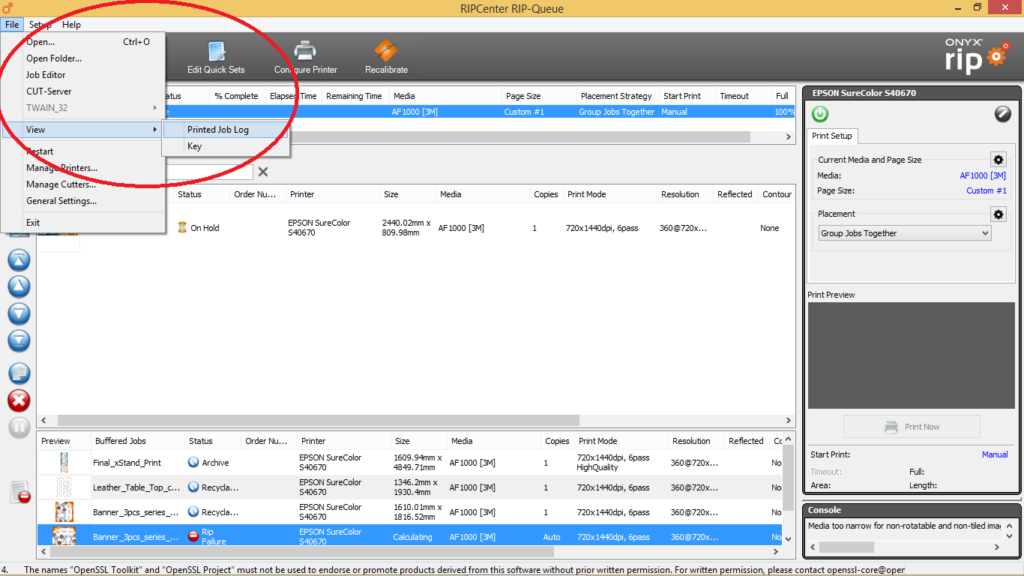Open the Help menu
Screen dimensions: 1024x576
(x=71, y=24)
